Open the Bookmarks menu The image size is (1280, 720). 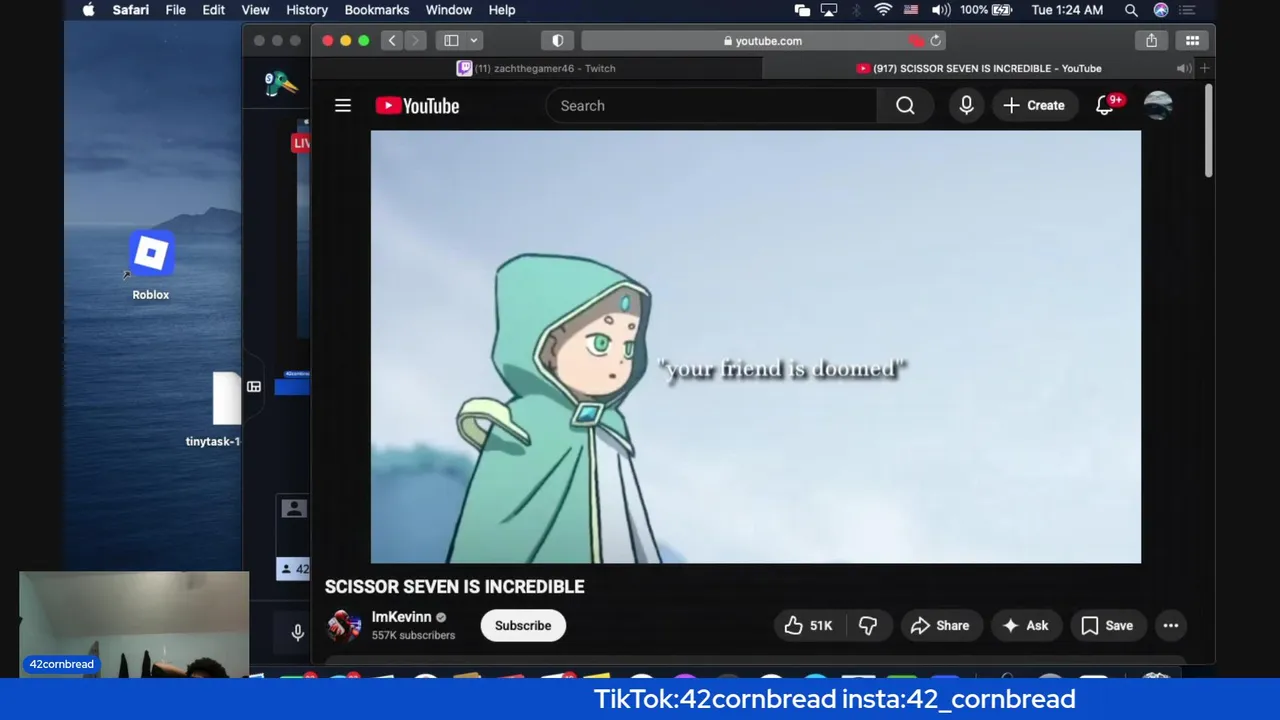click(377, 10)
